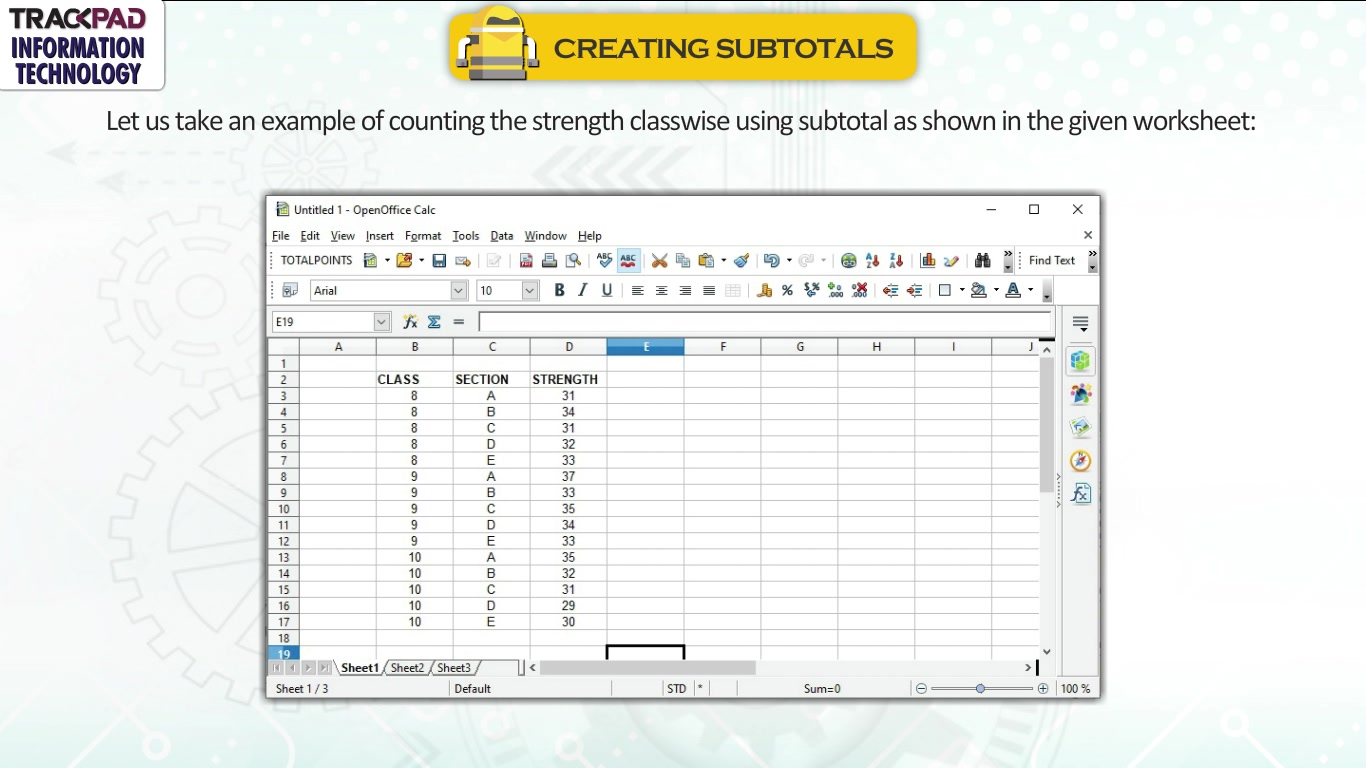Open Find & Replace binoculars icon
The image size is (1366, 768).
tap(983, 260)
